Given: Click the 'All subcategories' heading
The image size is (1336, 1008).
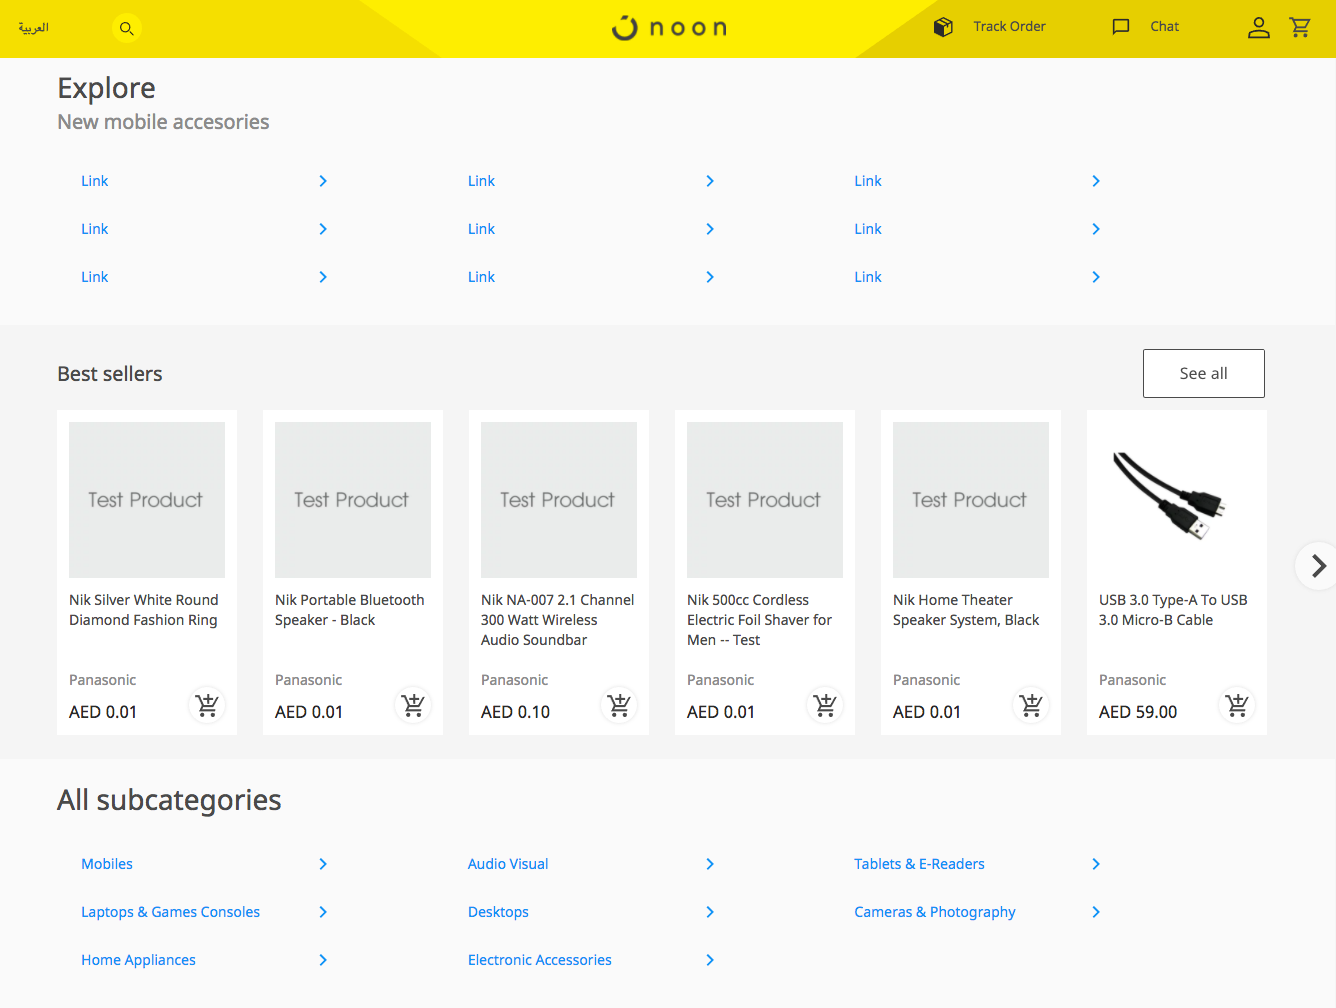Looking at the screenshot, I should point(169,800).
